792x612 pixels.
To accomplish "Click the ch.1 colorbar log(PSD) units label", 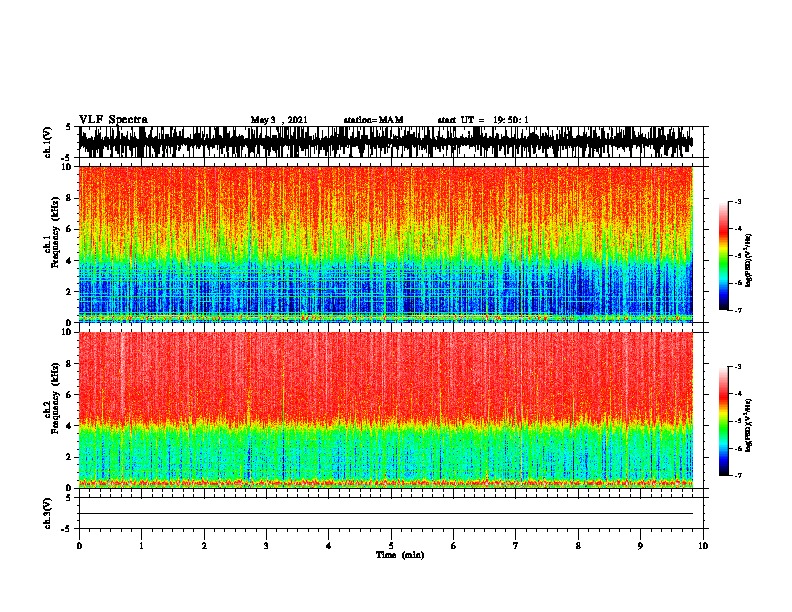I will click(x=748, y=261).
